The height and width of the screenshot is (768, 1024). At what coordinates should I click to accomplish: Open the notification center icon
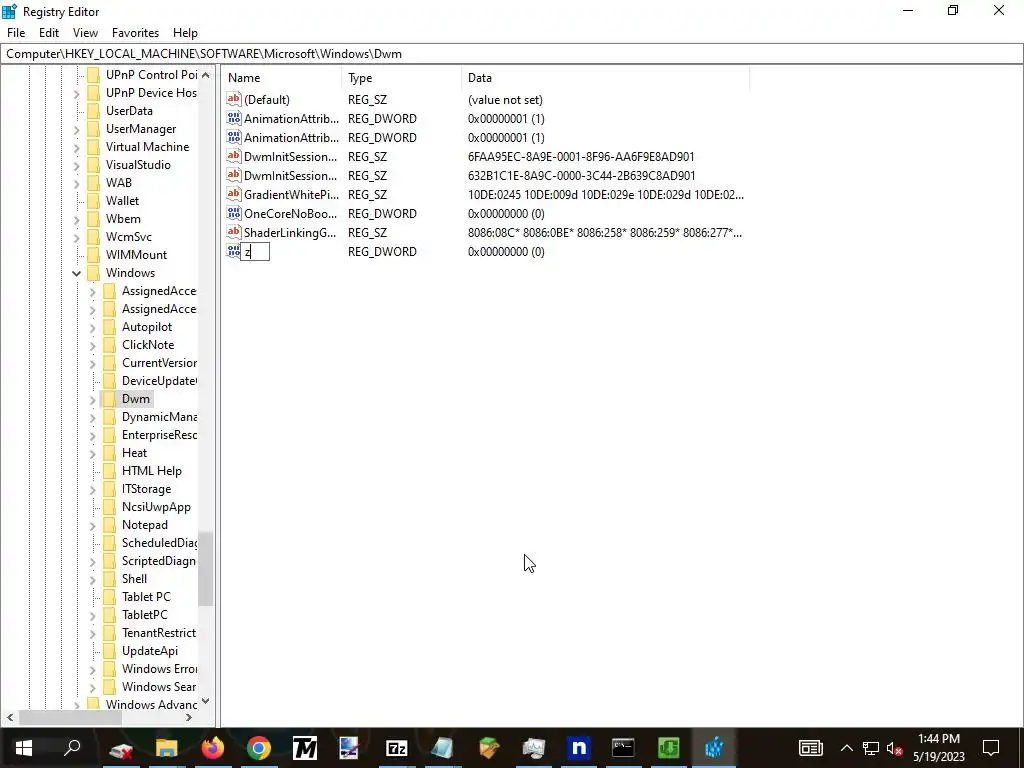click(991, 748)
